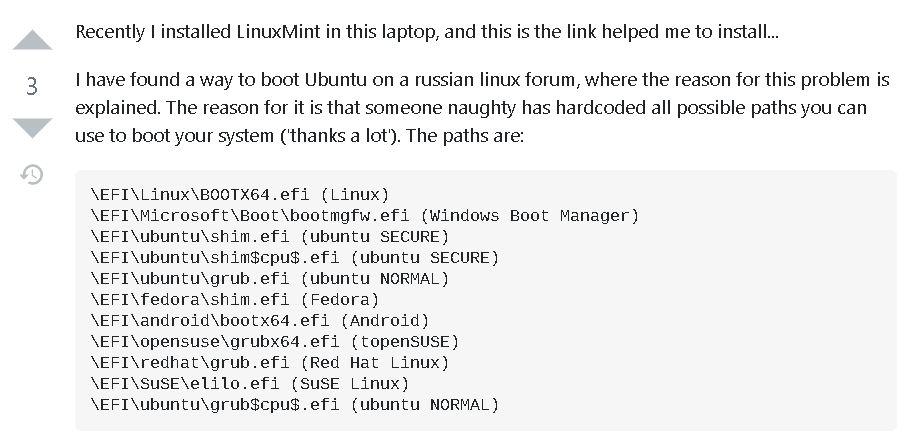Click the SuSE elilo.efi code line

tap(250, 384)
